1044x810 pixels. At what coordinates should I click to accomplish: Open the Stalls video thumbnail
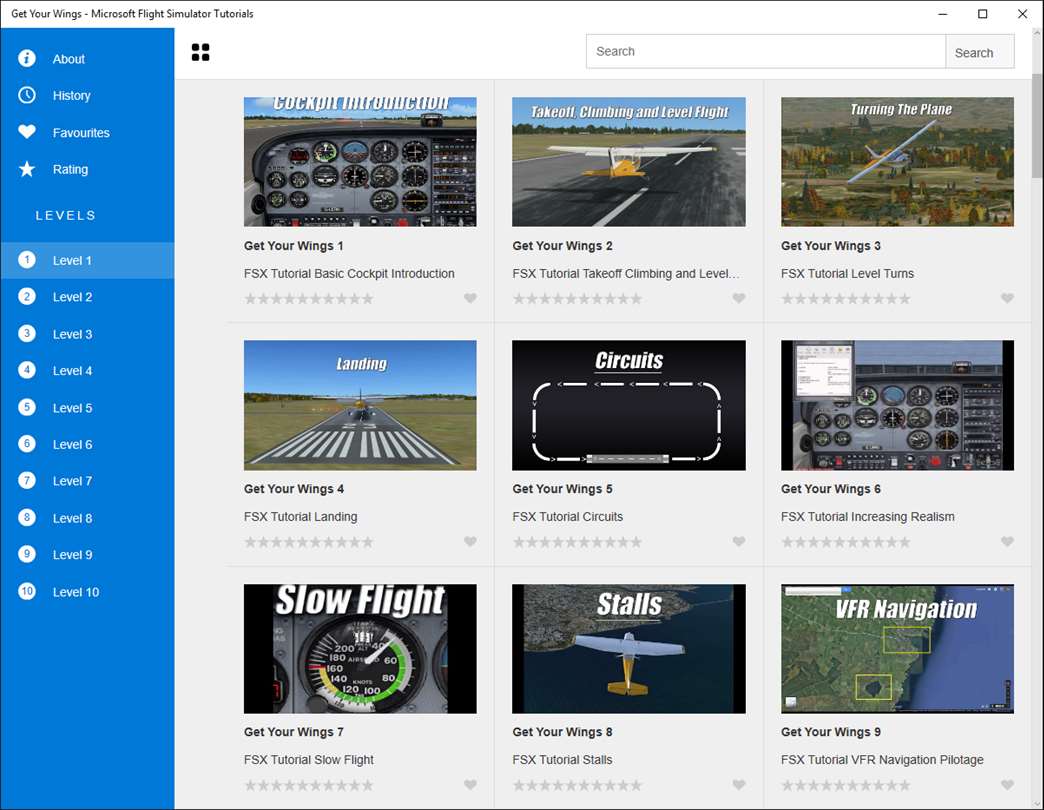coord(629,649)
